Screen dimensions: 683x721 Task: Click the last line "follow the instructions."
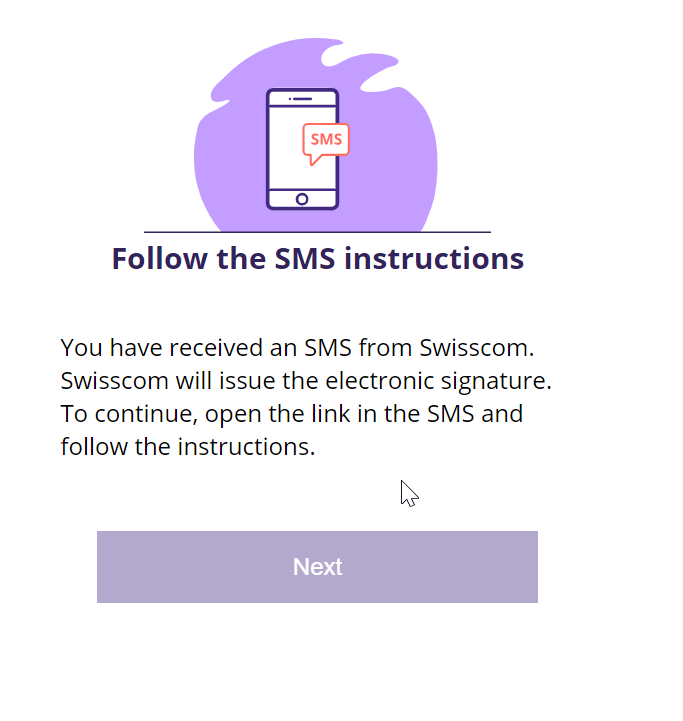point(188,447)
